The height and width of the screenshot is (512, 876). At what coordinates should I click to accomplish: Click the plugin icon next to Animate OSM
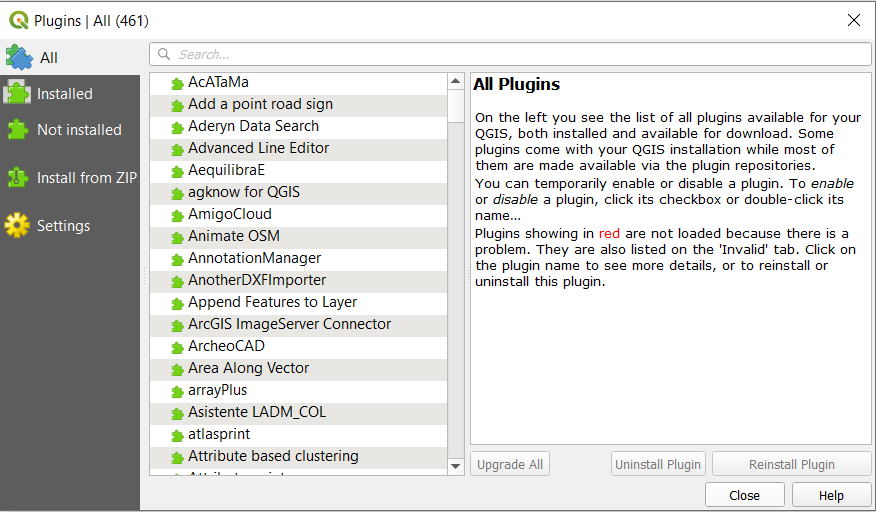pos(178,237)
